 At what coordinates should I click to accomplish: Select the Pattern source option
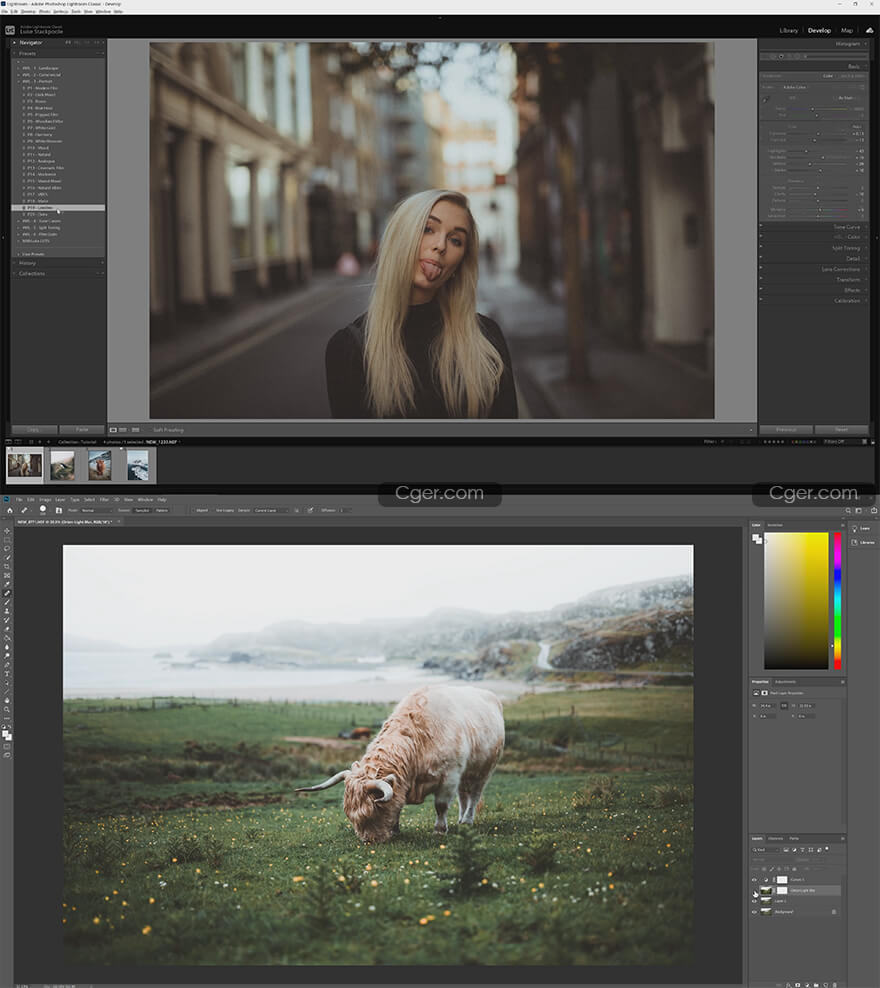(162, 510)
